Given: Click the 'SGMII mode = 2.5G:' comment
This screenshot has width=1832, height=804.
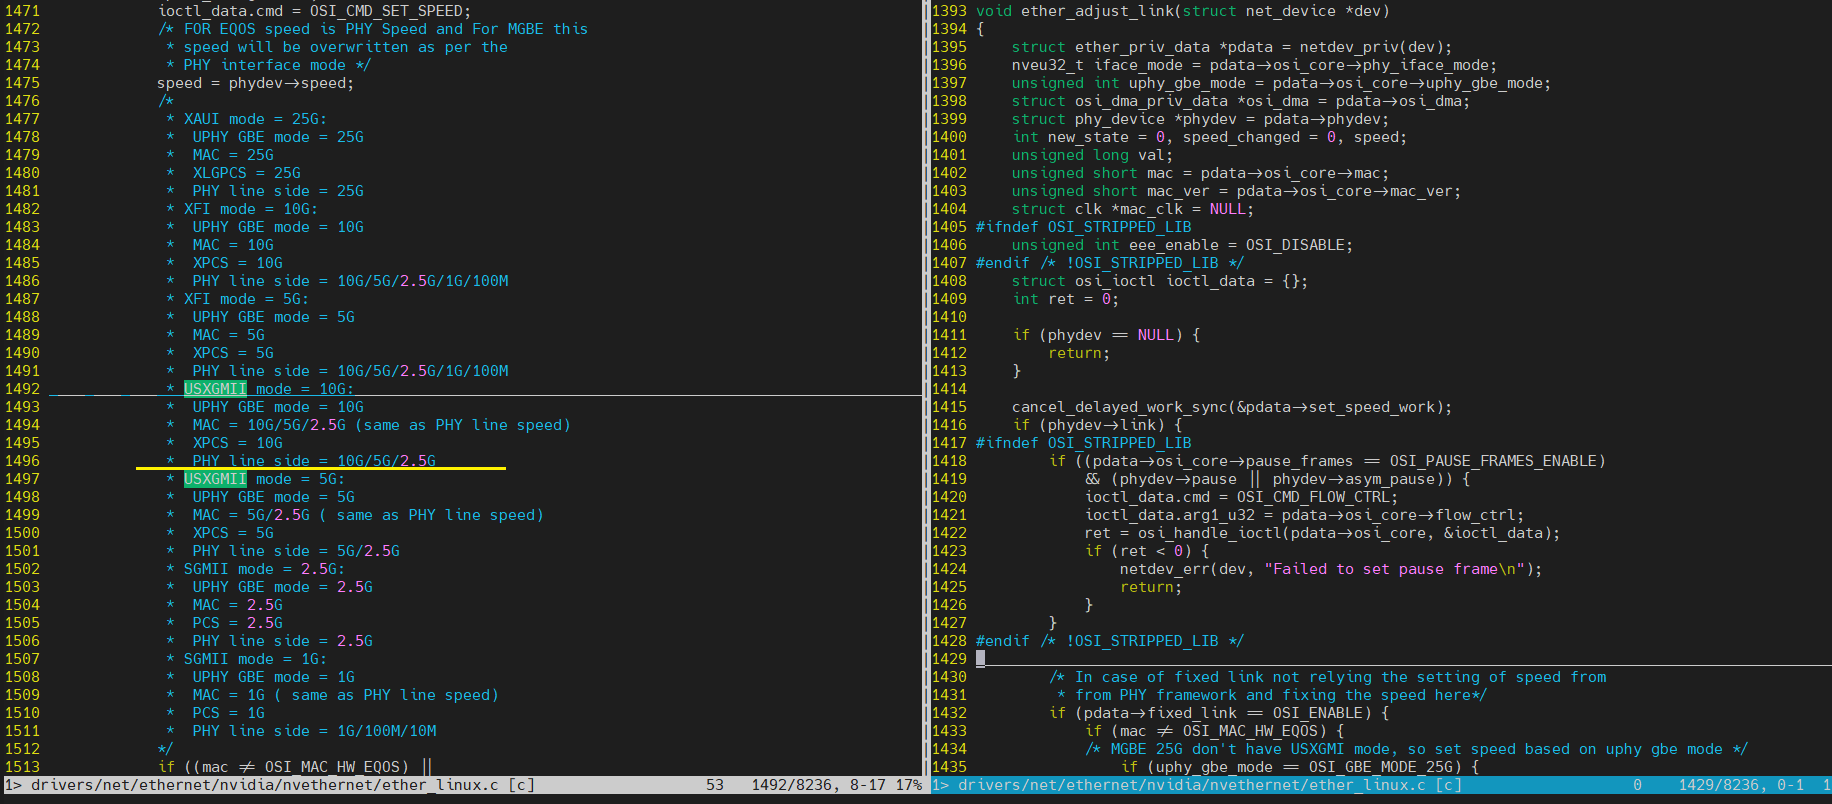Looking at the screenshot, I should (x=264, y=569).
